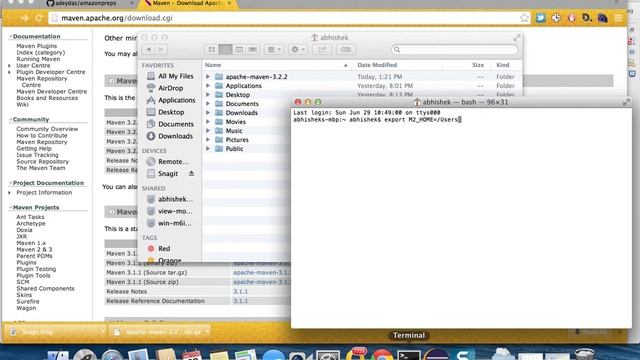Click Finder share button
This screenshot has width=640, height=360.
(x=322, y=49)
